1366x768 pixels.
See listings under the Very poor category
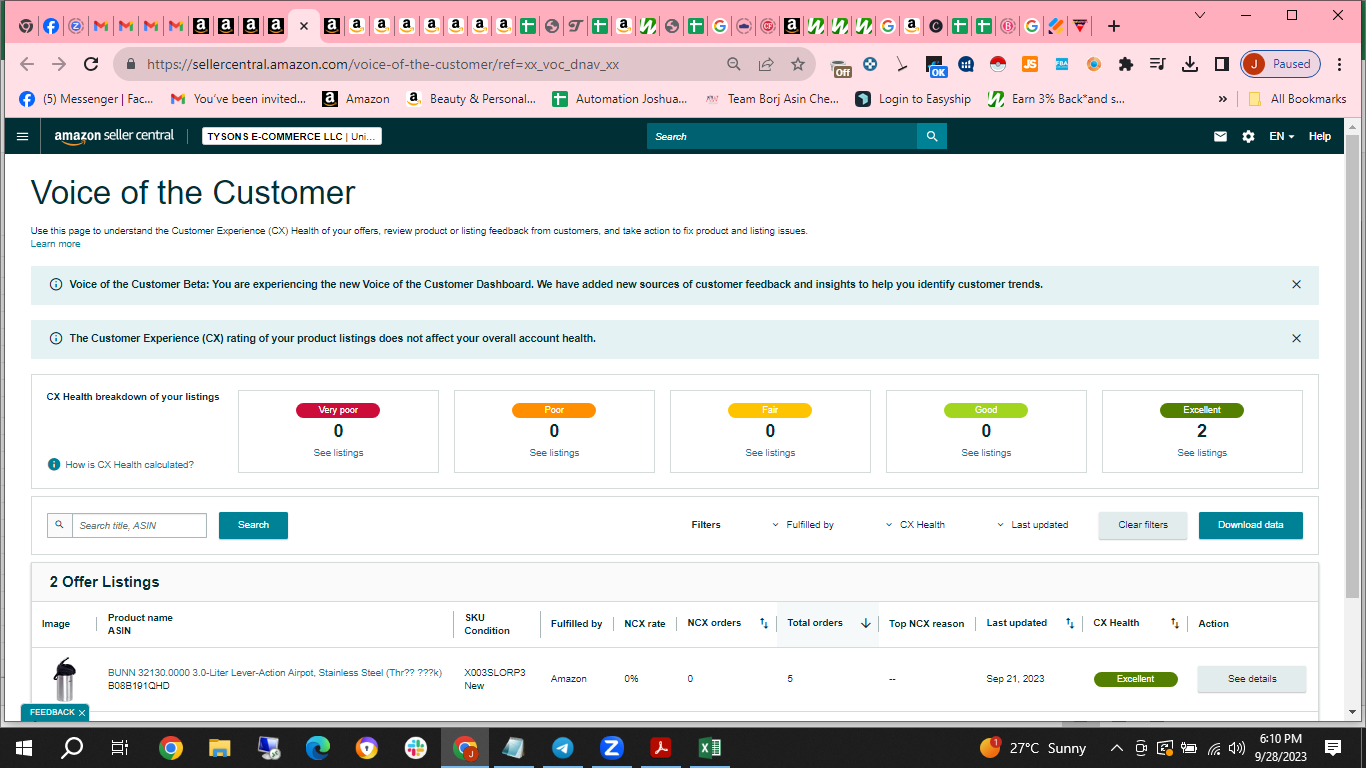click(338, 453)
